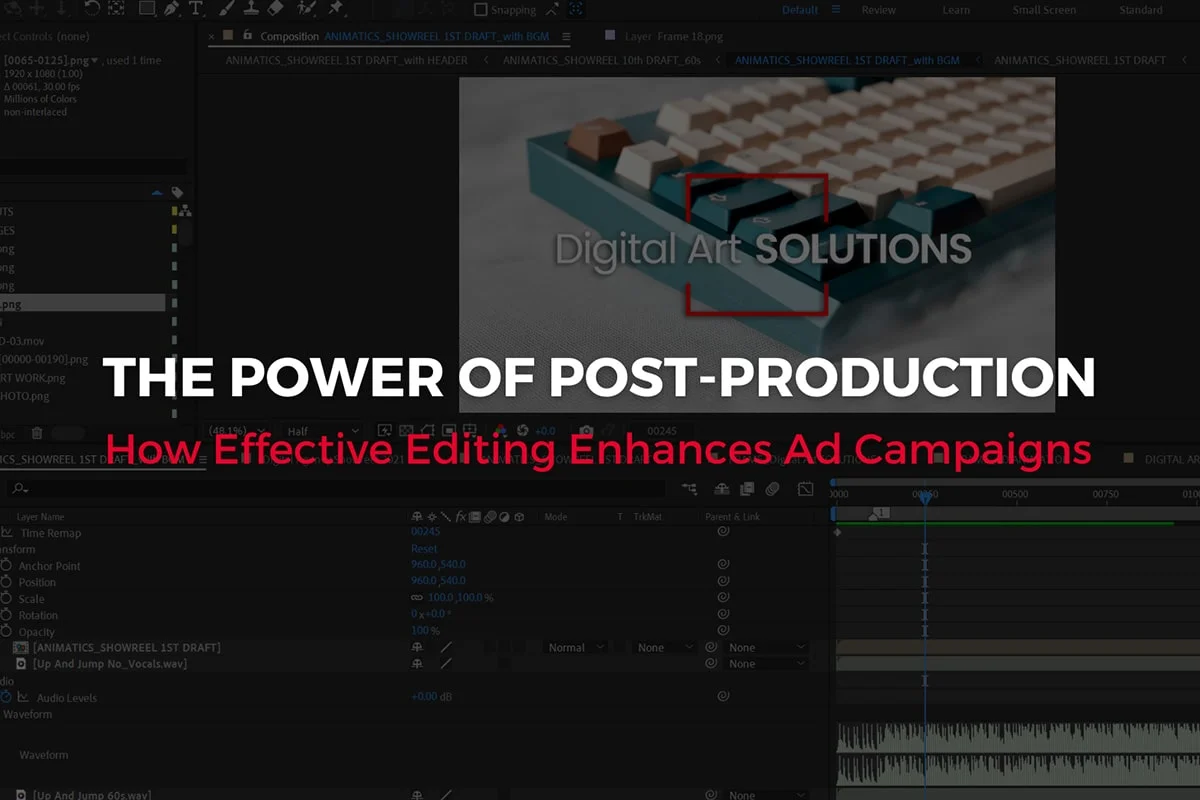Screen dimensions: 1200x800
Task: Open the TrkMat None dropdown for ANIMATICS layer
Action: (x=665, y=648)
